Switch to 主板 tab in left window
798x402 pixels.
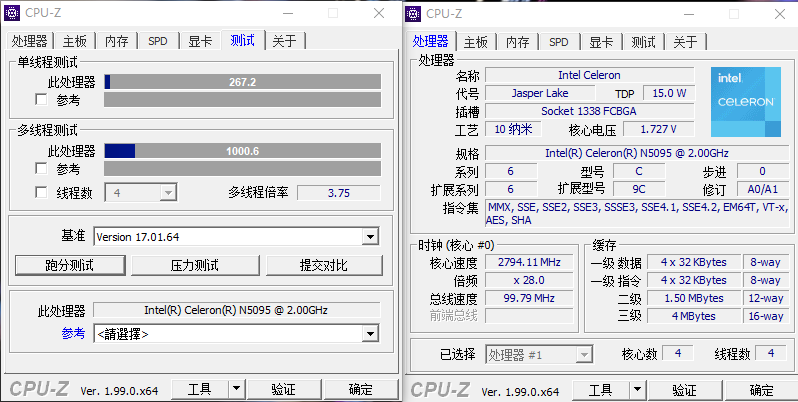[74, 41]
